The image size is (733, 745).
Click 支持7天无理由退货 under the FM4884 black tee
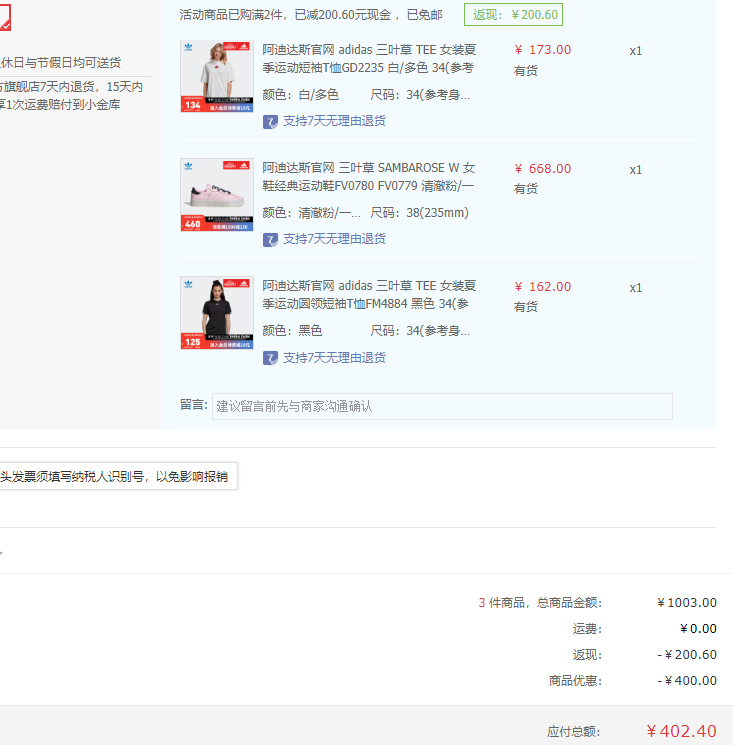[x=334, y=357]
